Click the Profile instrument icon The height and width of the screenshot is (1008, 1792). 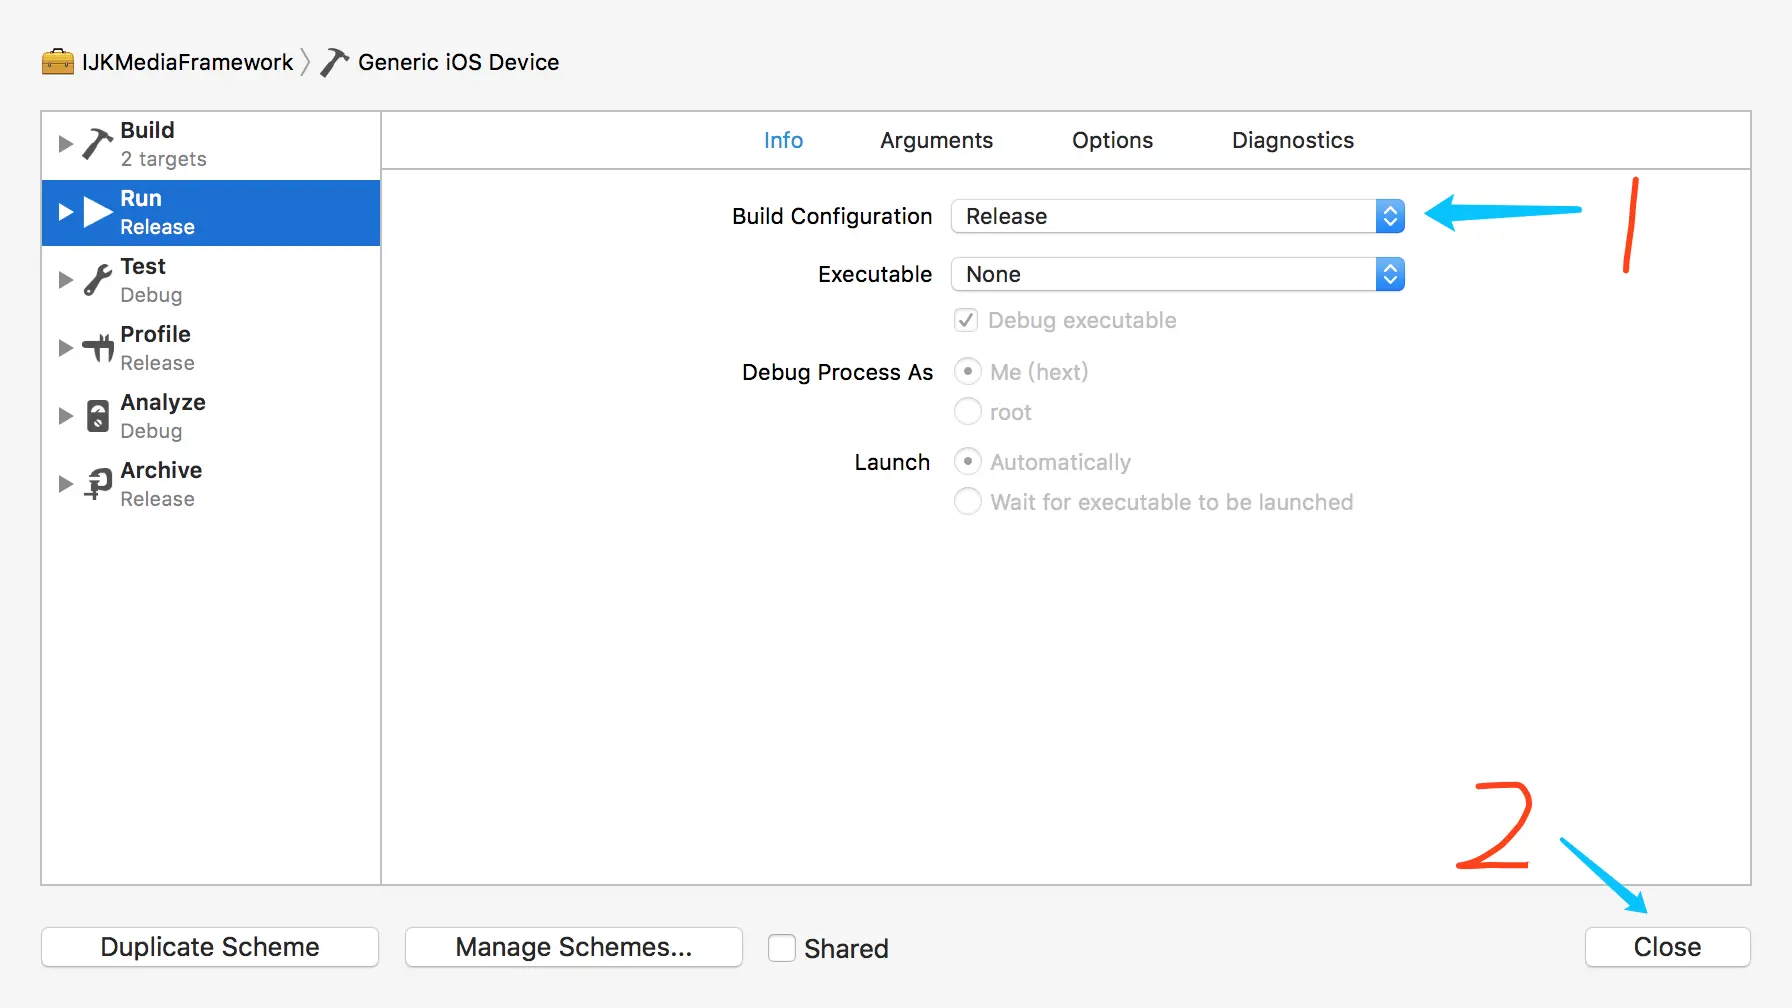[97, 348]
